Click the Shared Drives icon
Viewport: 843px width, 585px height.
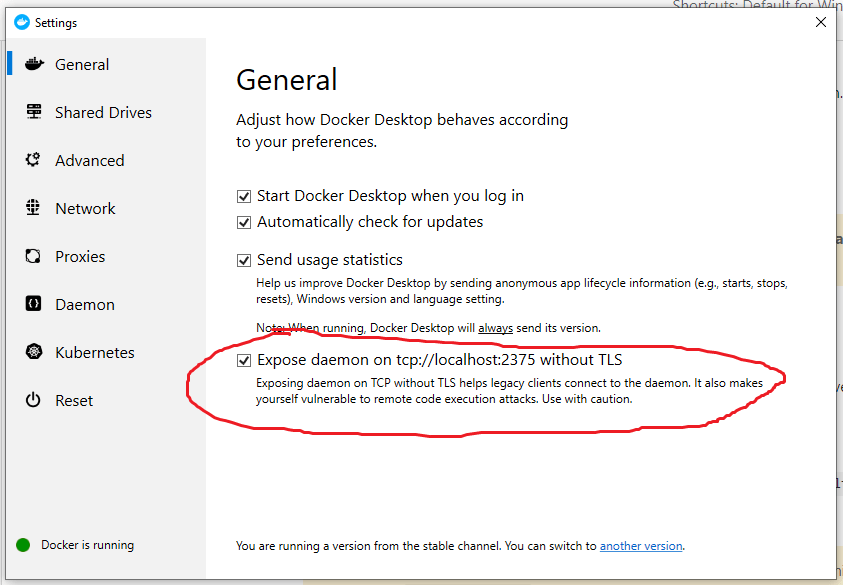tap(34, 112)
